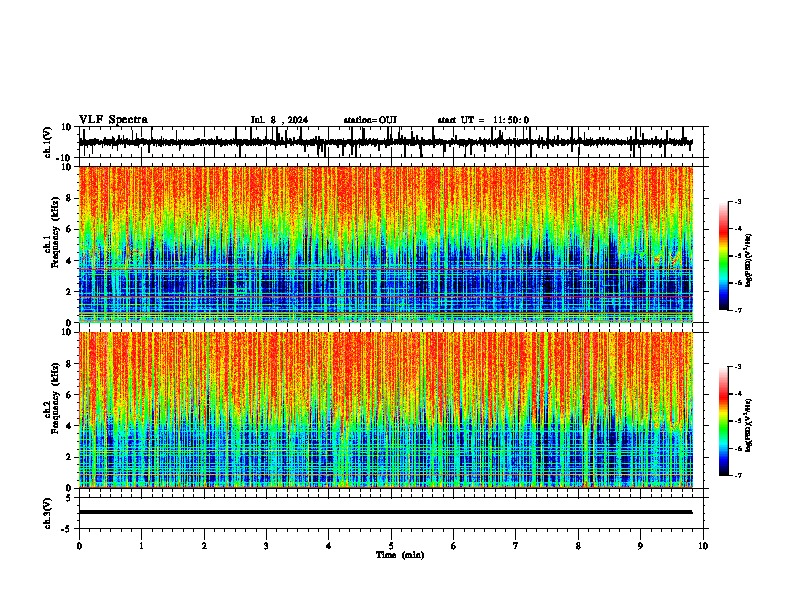792x612 pixels.
Task: Click the log(PSD) label beside ch.2 colorbar
Action: click(x=749, y=426)
